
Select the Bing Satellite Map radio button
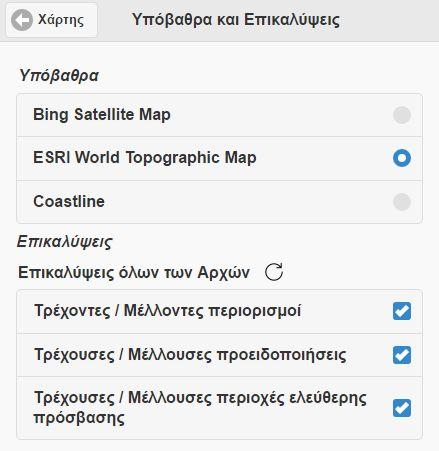pos(402,115)
